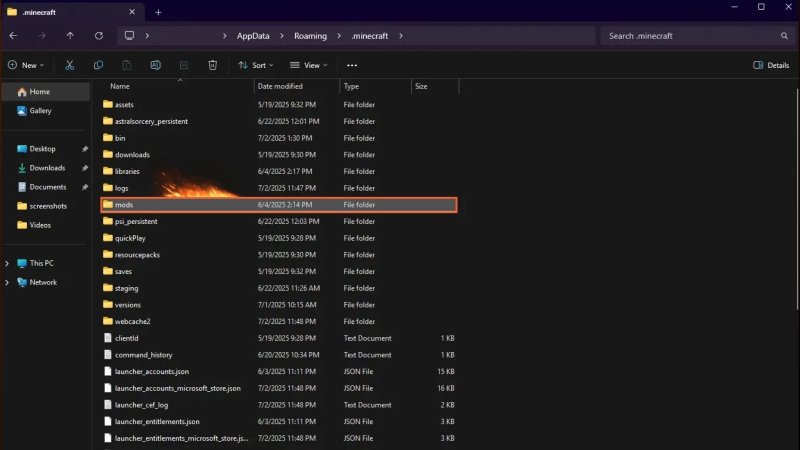Sort by the Name column header
The width and height of the screenshot is (800, 450).
pos(120,86)
